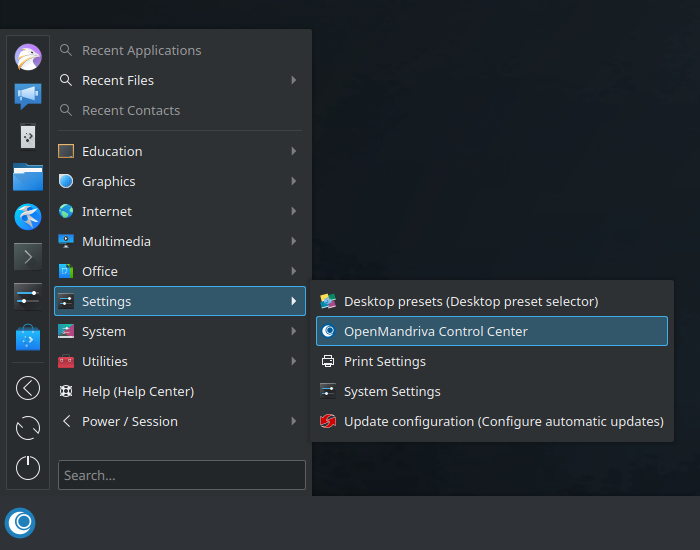Launch System Settings from the submenu
This screenshot has height=550, width=700.
click(x=492, y=391)
